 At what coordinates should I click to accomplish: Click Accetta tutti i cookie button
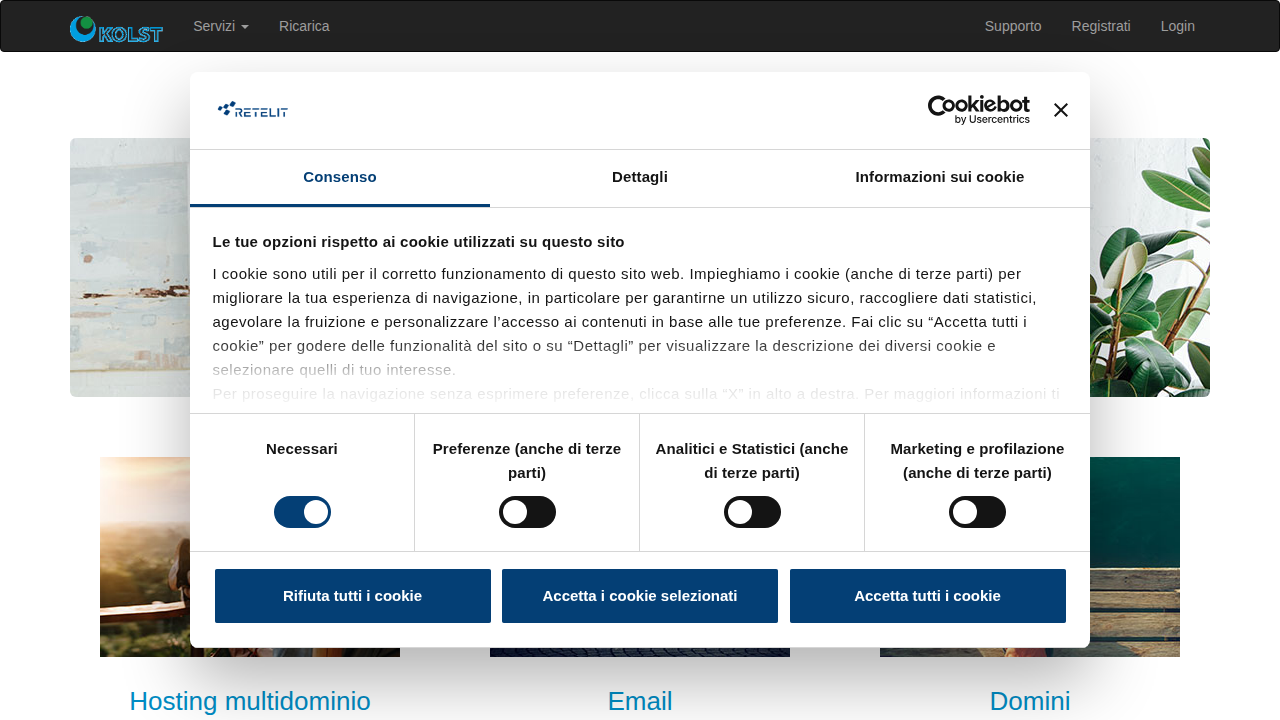coord(928,596)
